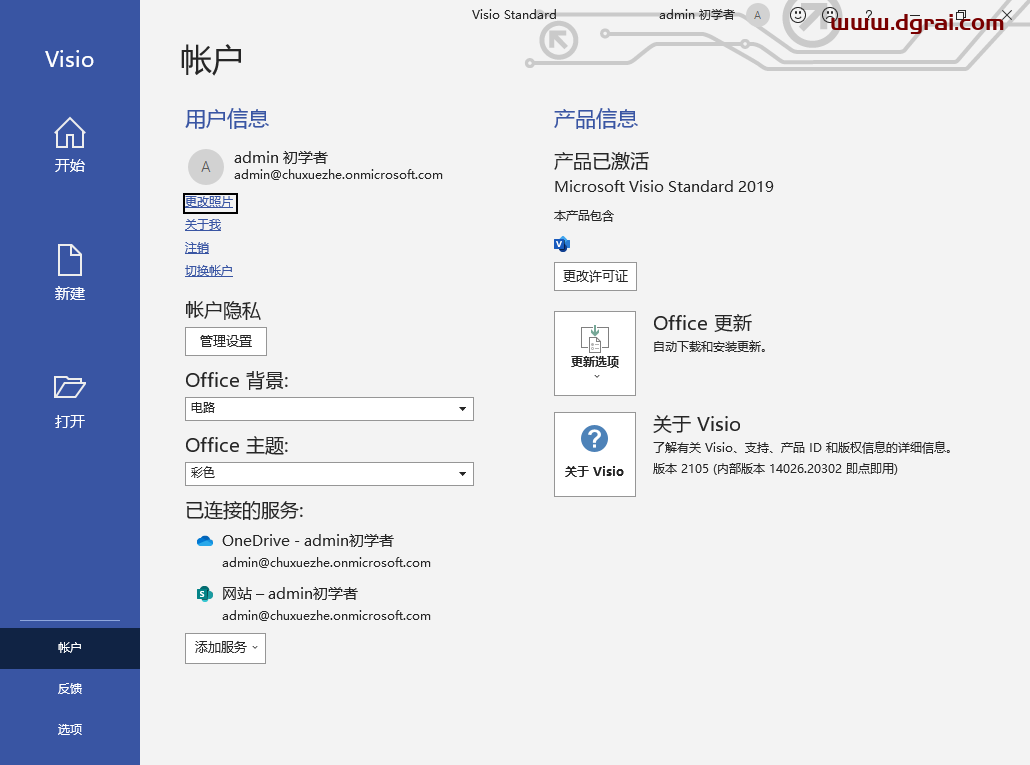Click the 自动下载和安装更新 description text
The image size is (1030, 765).
(x=709, y=347)
